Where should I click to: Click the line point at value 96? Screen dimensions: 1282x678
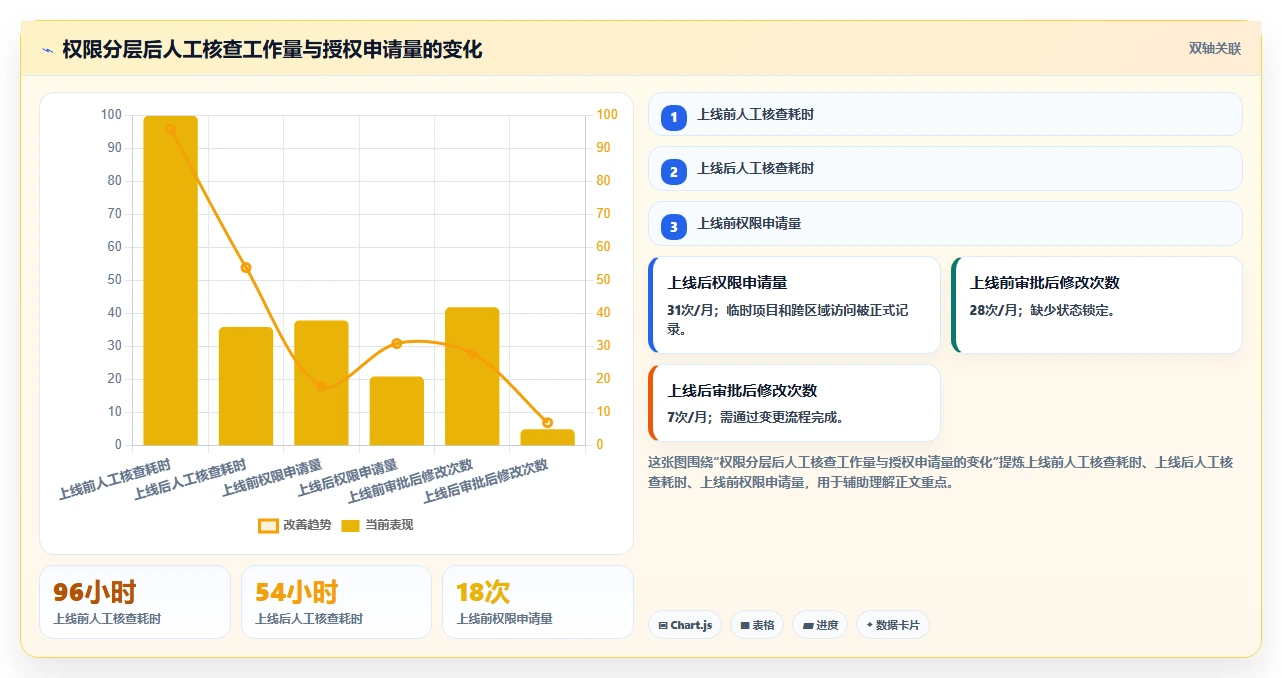click(170, 129)
